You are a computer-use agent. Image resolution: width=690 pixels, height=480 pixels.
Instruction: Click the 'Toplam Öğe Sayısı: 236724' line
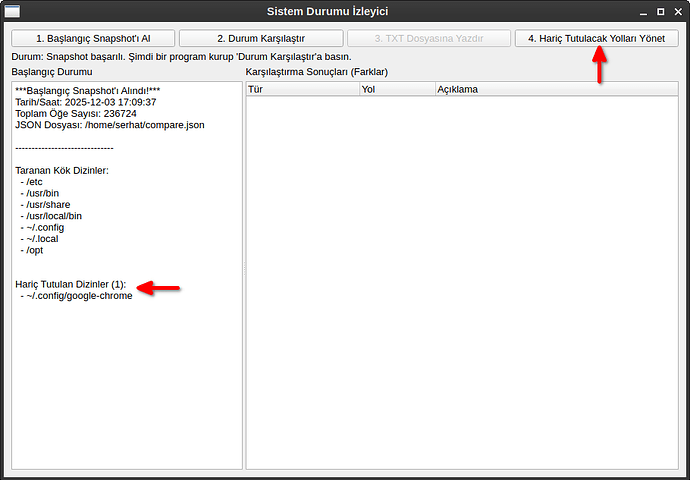76,113
